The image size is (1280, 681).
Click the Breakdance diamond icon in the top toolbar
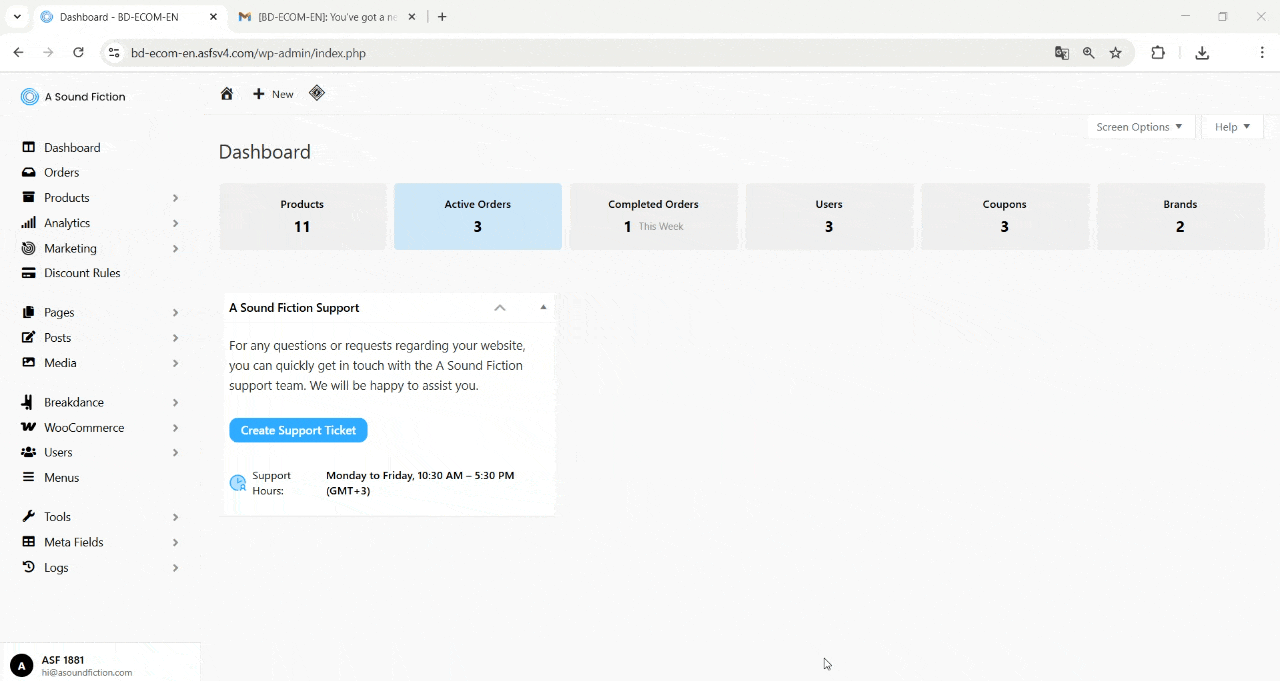(317, 92)
